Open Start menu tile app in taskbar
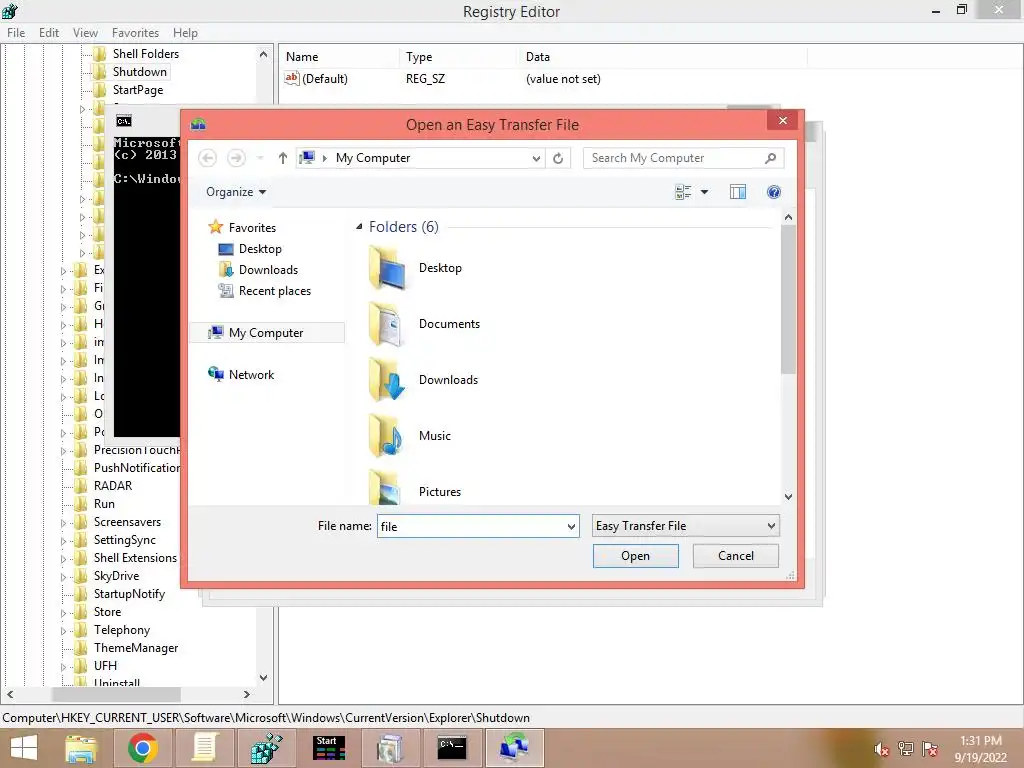 point(328,748)
